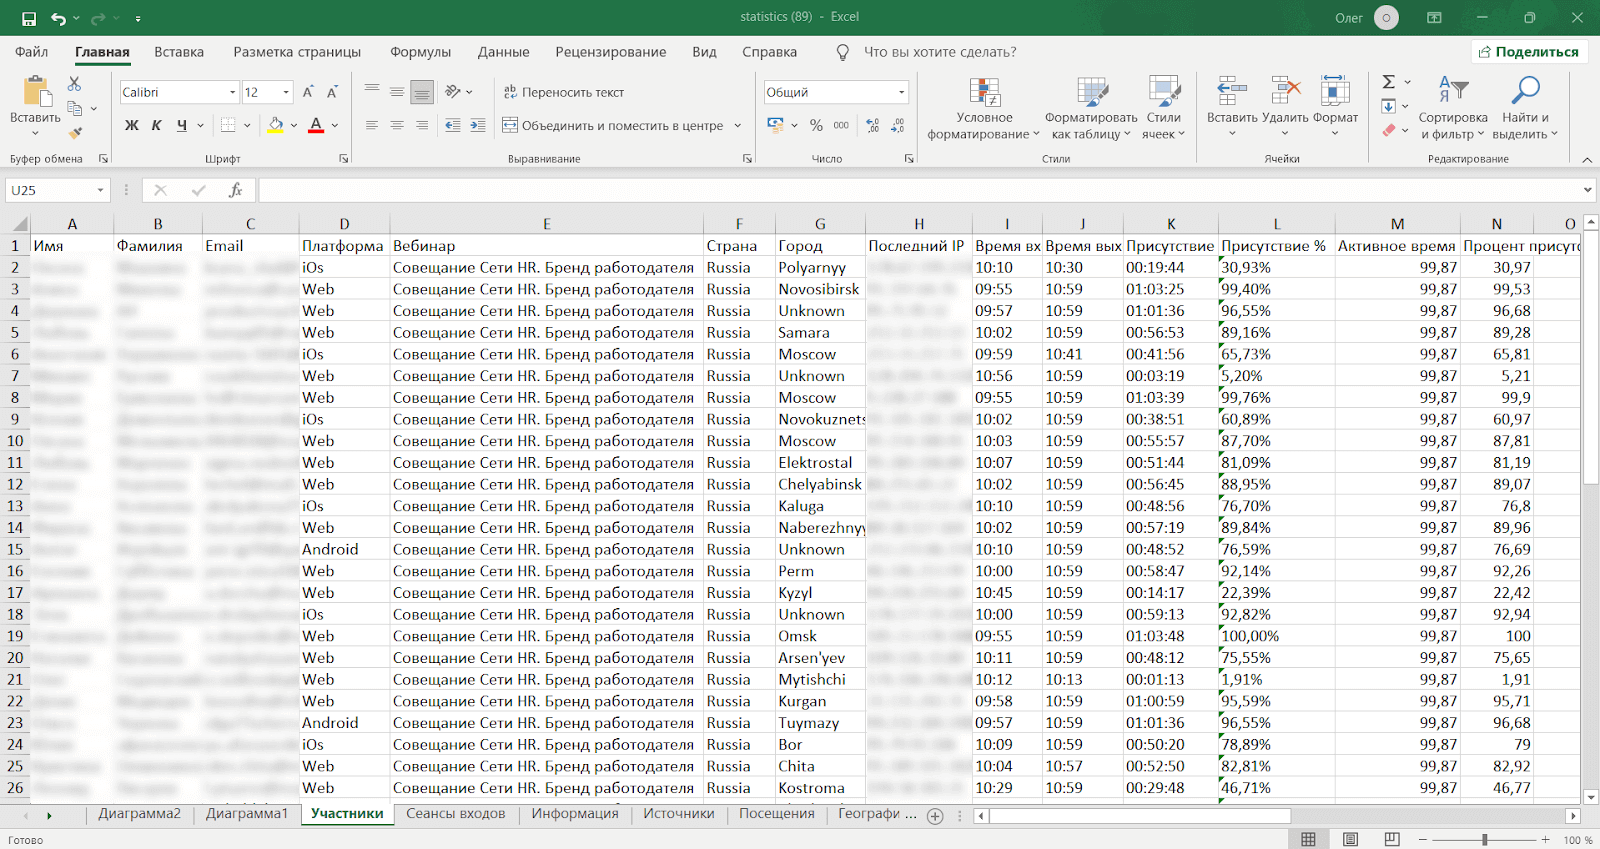Toggle italic К formatting
1600x849 pixels.
tap(156, 125)
